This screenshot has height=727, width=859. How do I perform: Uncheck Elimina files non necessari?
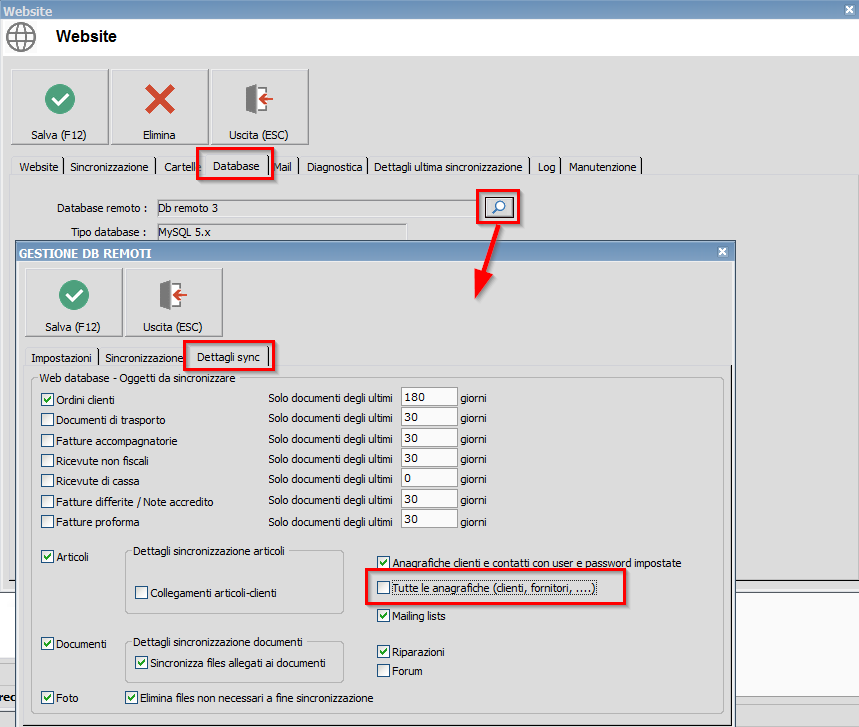pyautogui.click(x=131, y=698)
